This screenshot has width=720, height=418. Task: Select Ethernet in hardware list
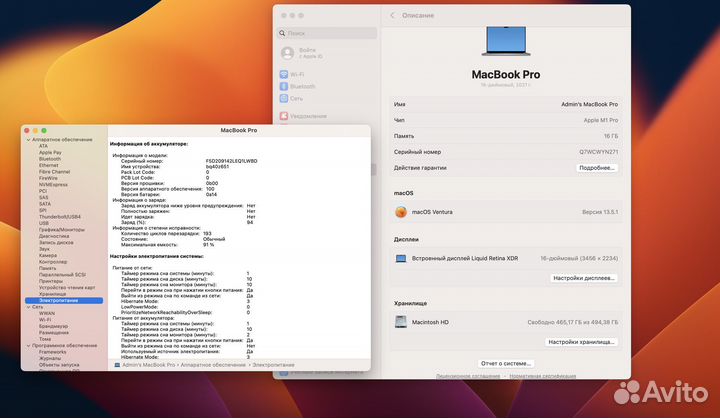[x=49, y=165]
